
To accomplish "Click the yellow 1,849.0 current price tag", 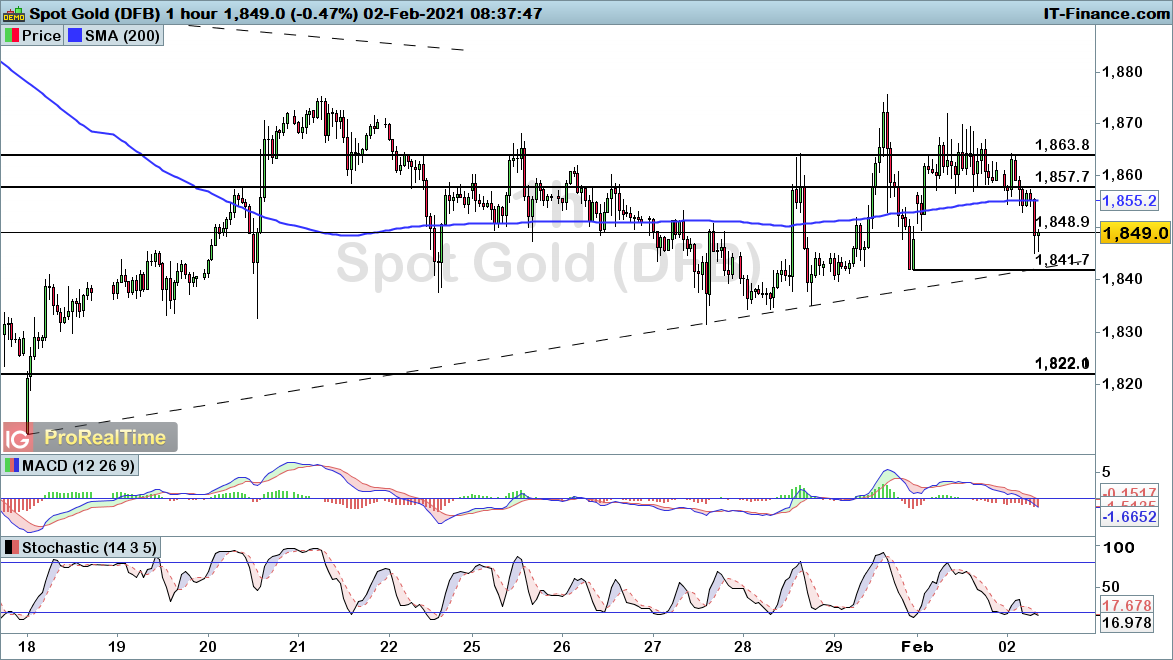I will pos(1135,233).
